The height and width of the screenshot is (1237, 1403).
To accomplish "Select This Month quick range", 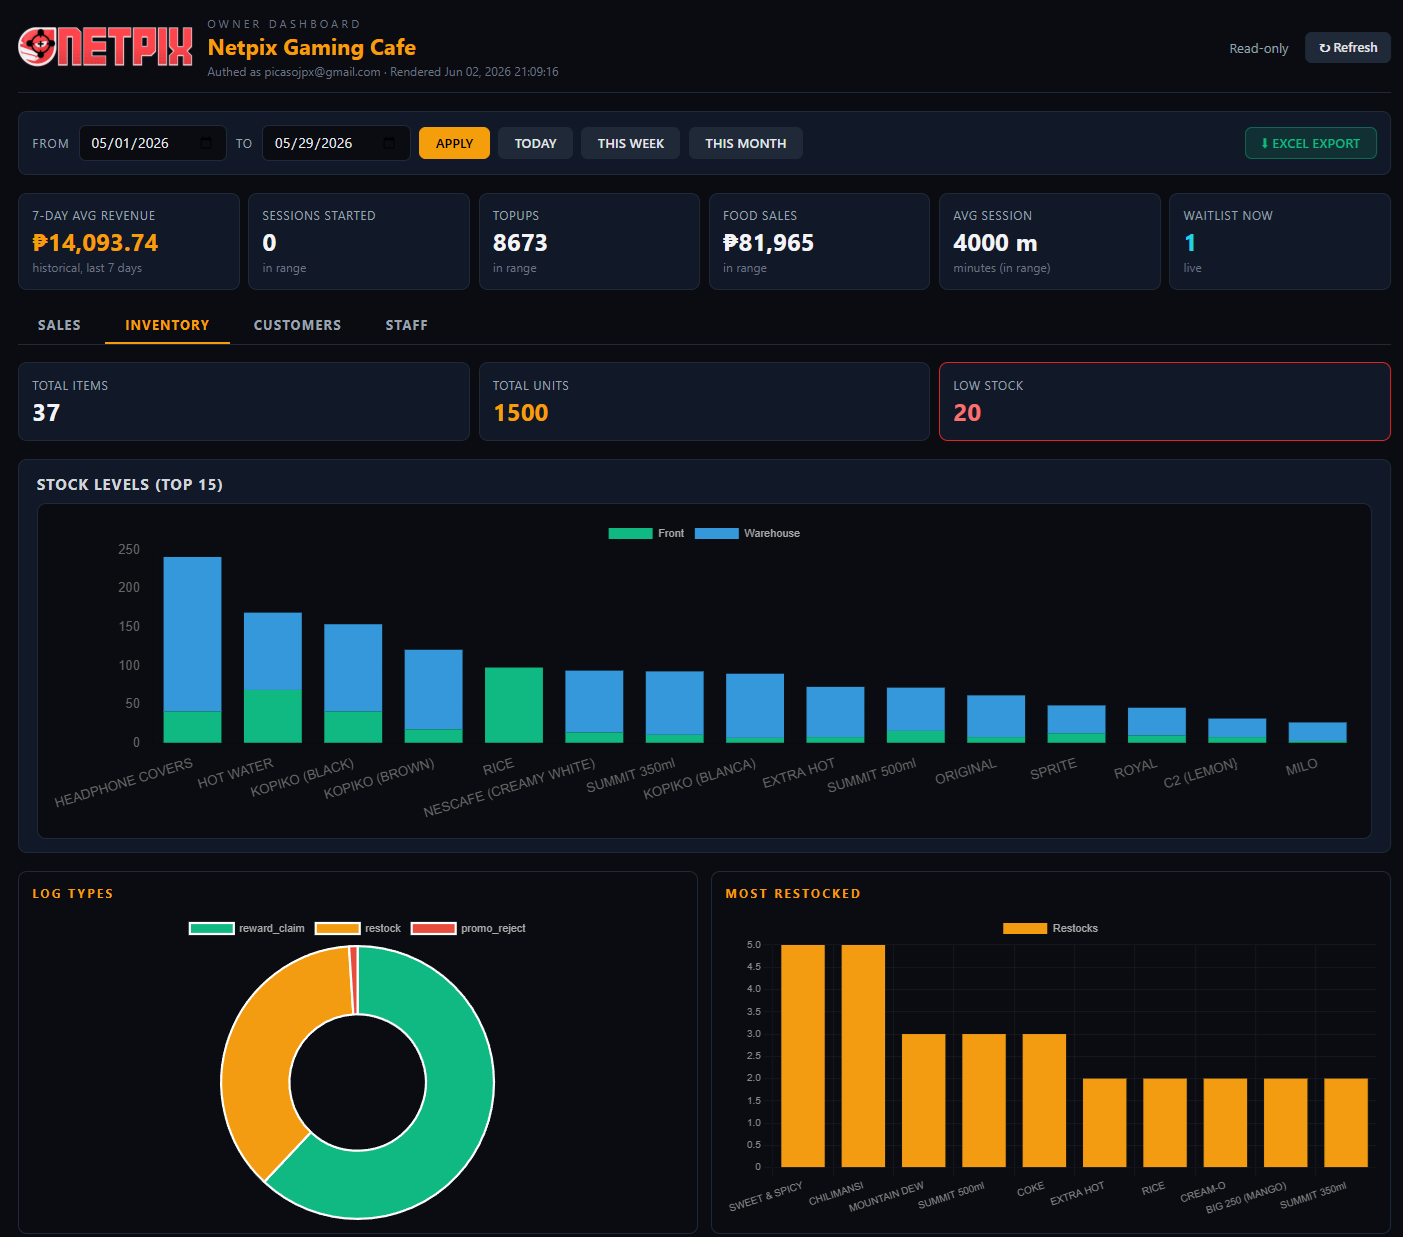I will tap(745, 143).
